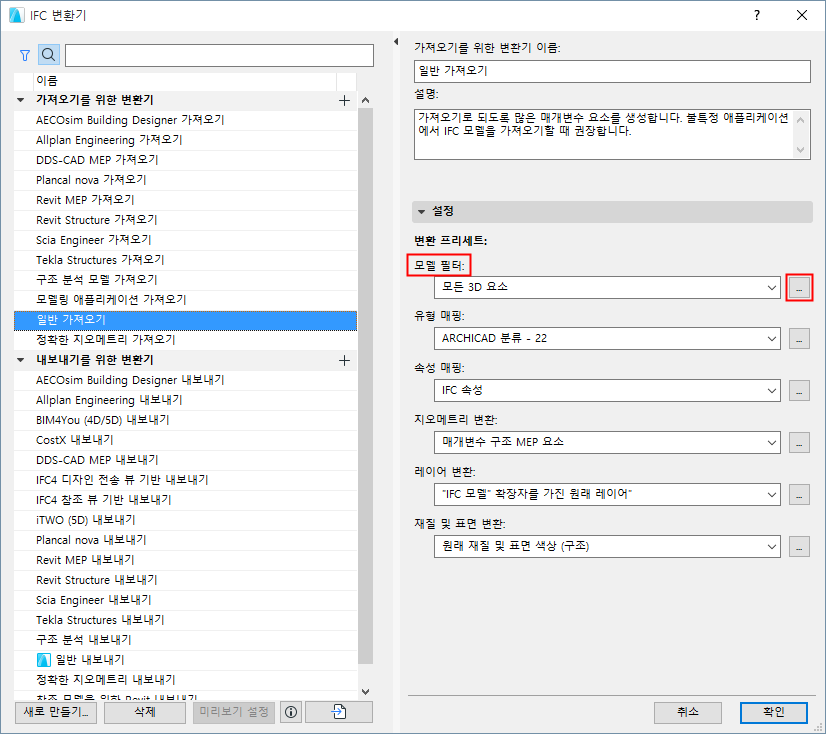Screen dimensions: 826x734
Task: Select IFC4 참조 뷰 기반 내보내기
Action: pyautogui.click(x=185, y=501)
